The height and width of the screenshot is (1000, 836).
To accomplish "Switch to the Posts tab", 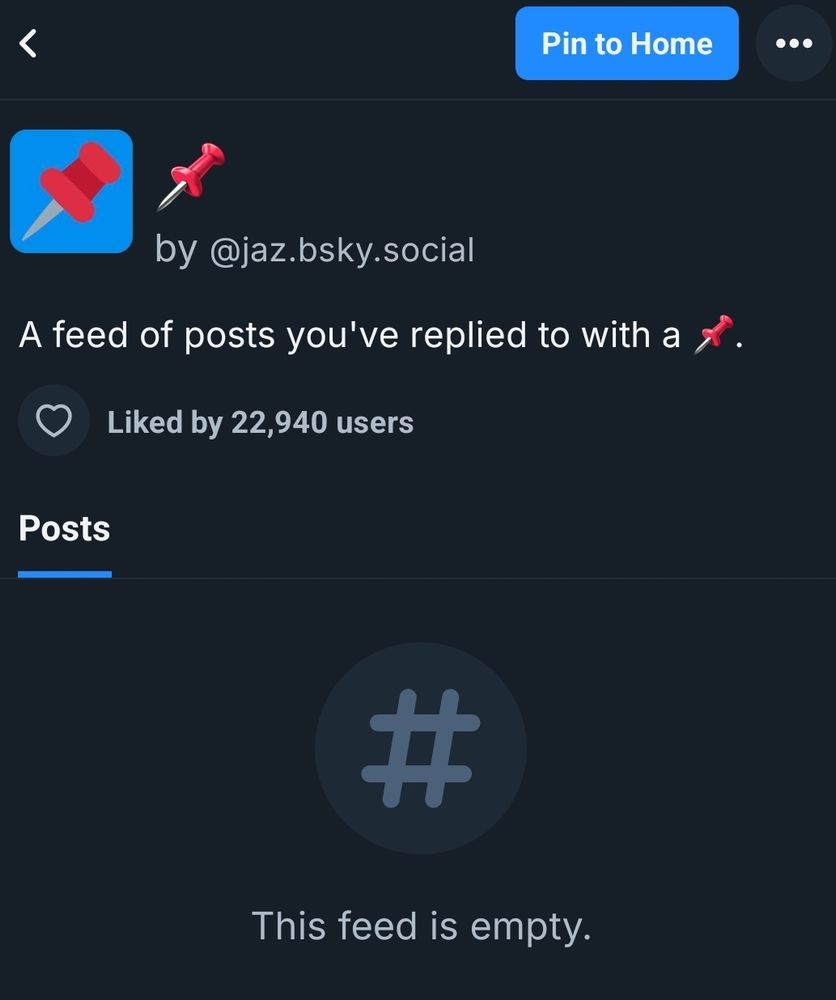I will click(64, 528).
